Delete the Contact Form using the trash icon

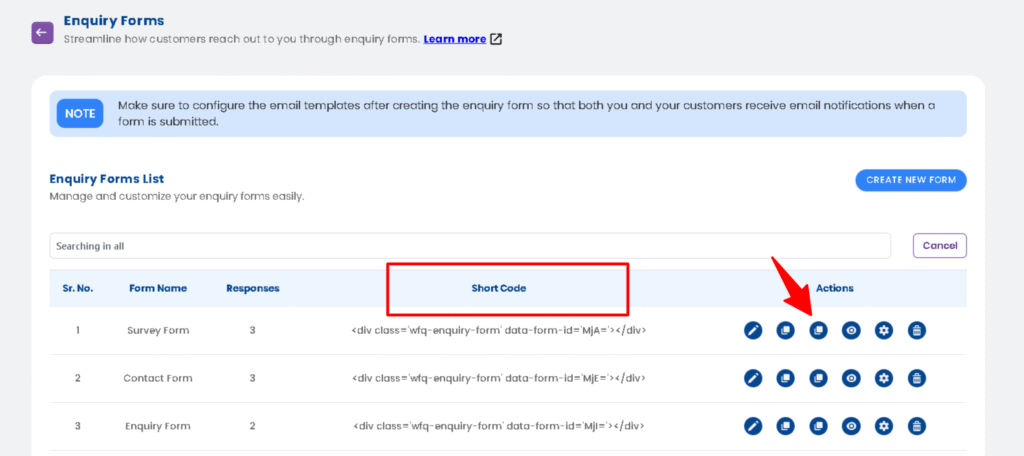917,378
